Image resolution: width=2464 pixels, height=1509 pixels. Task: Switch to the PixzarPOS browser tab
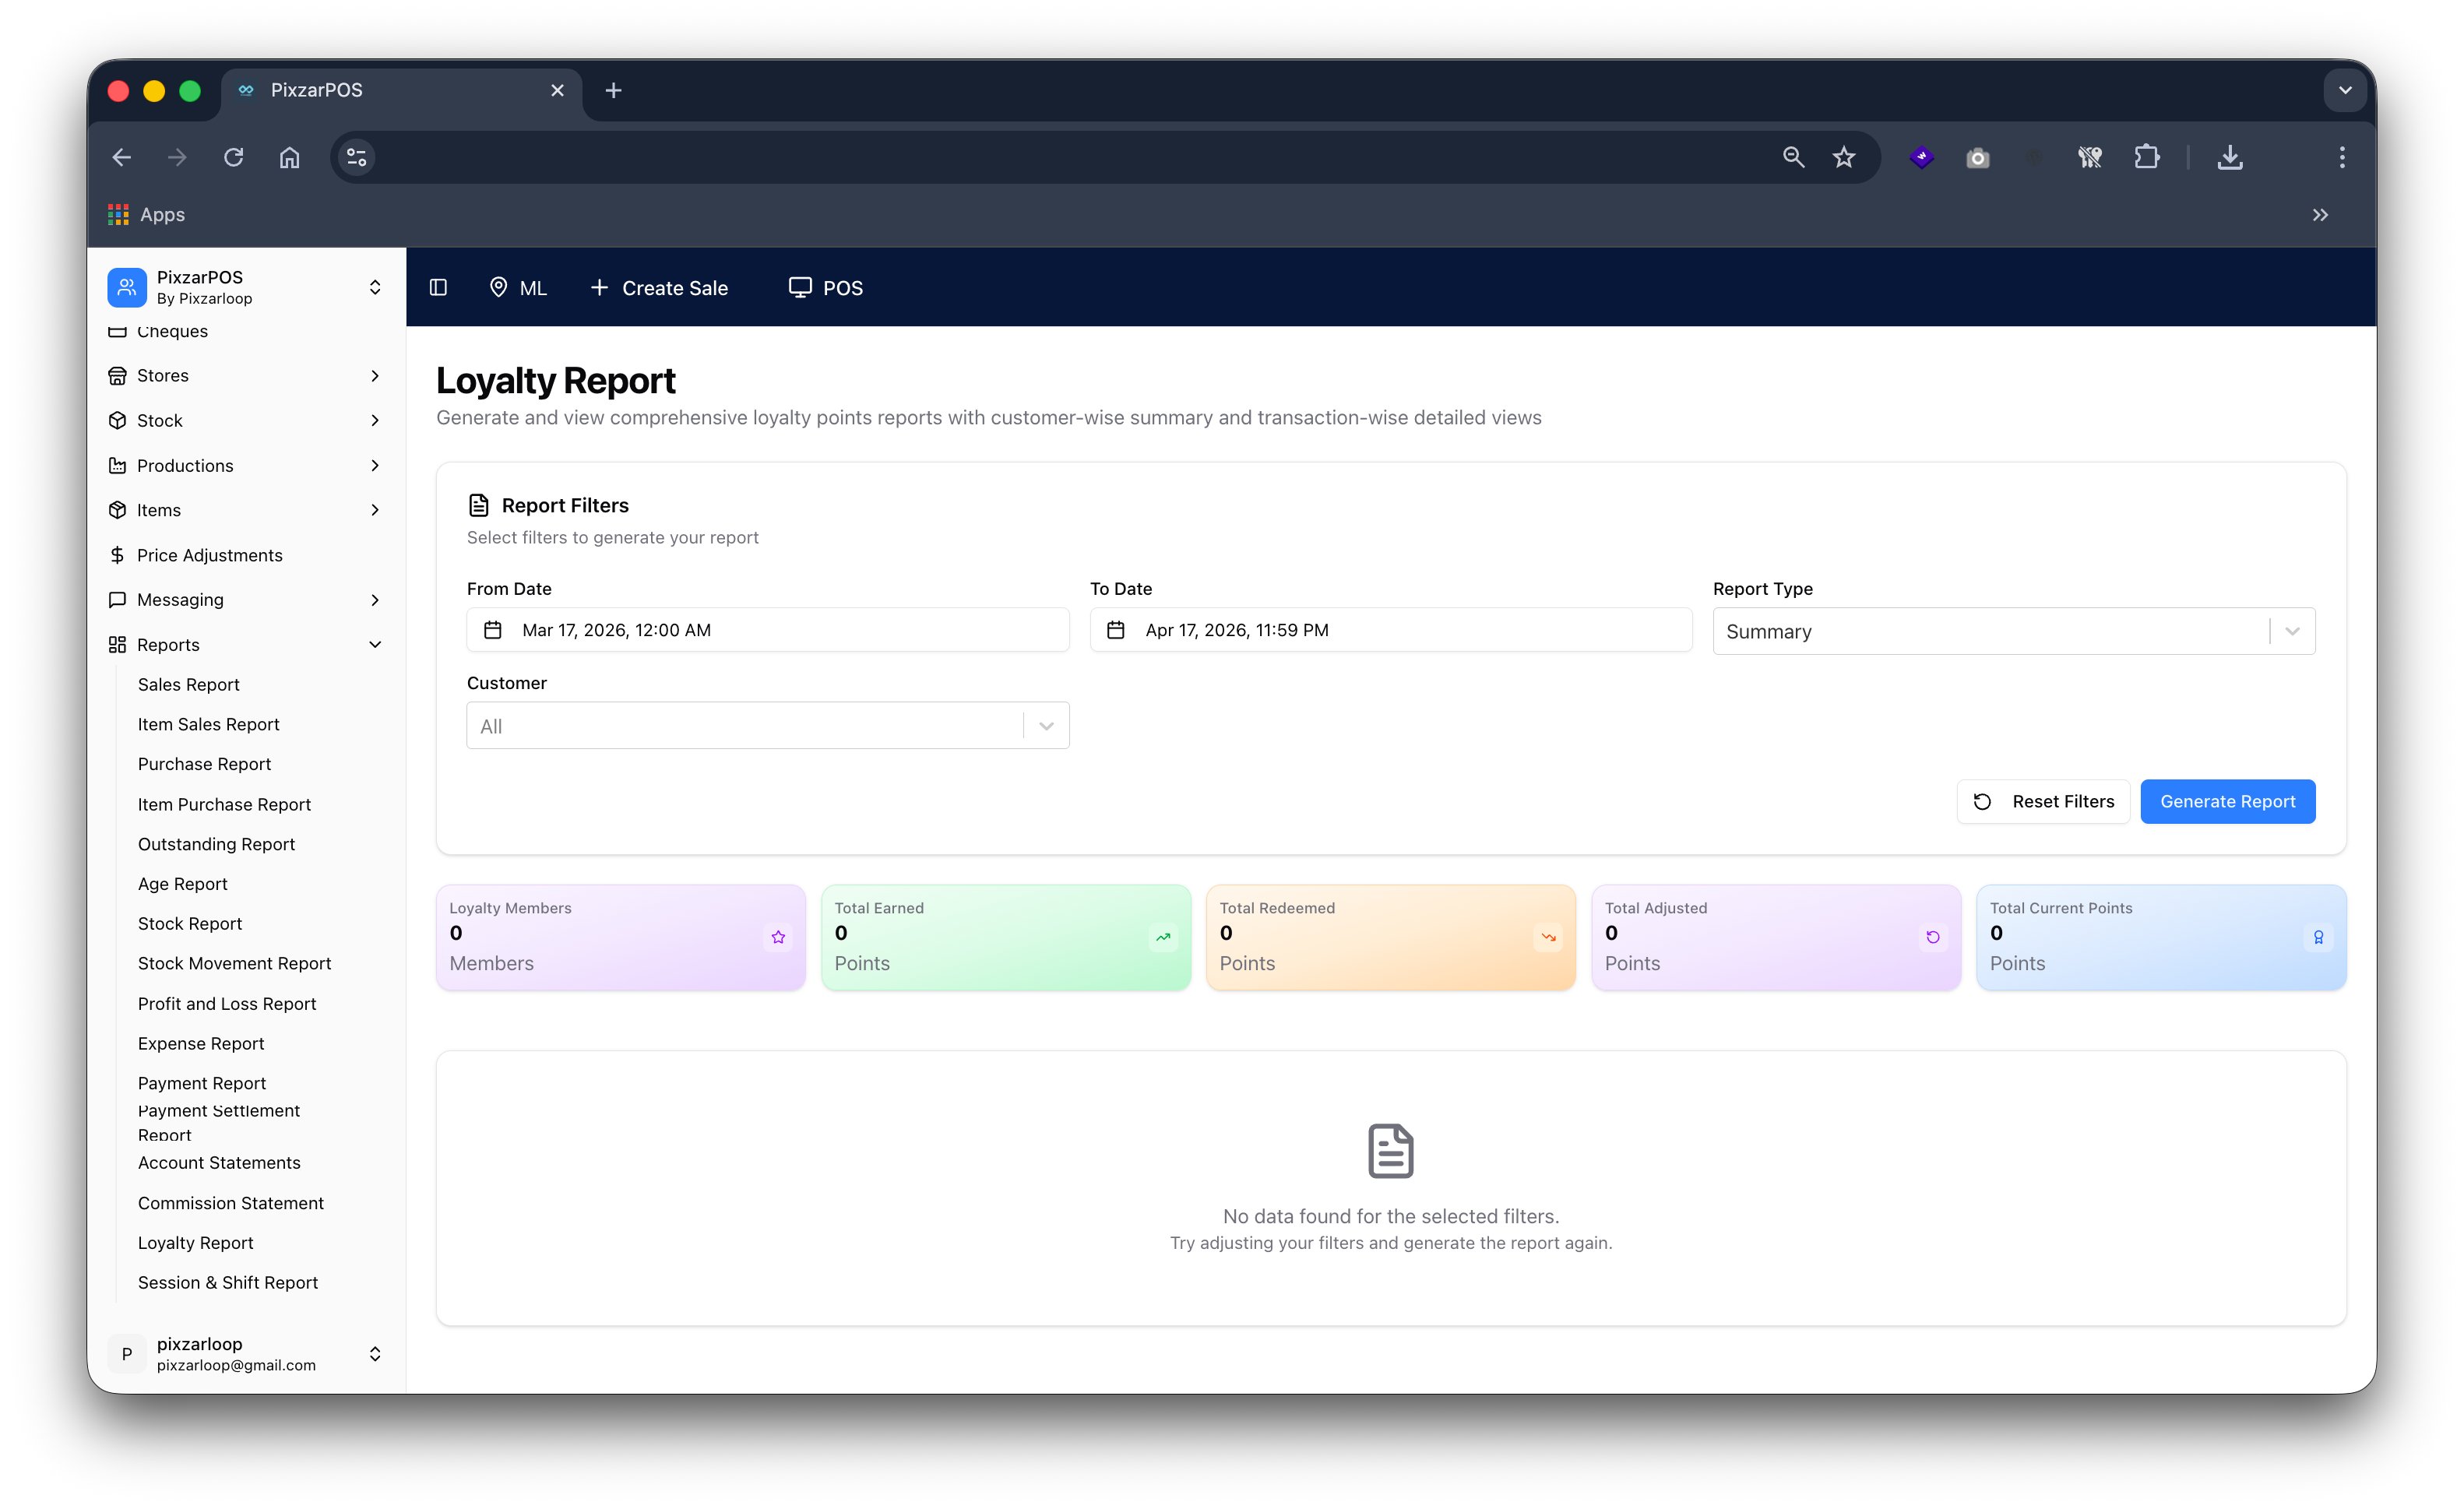click(316, 90)
